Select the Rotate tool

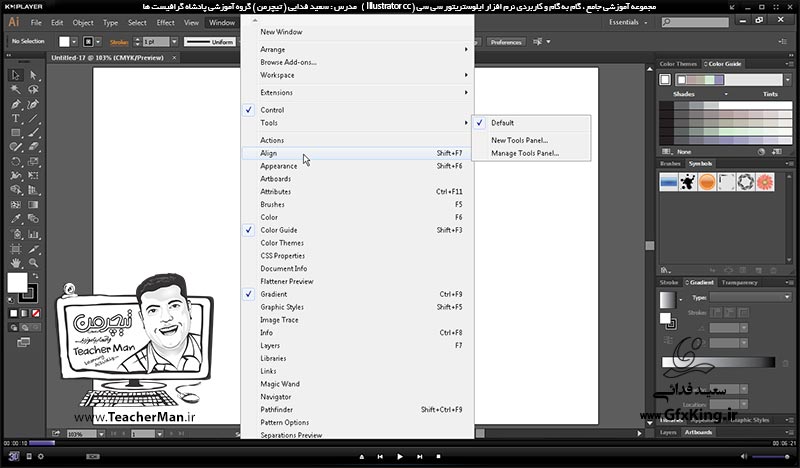tap(16, 161)
